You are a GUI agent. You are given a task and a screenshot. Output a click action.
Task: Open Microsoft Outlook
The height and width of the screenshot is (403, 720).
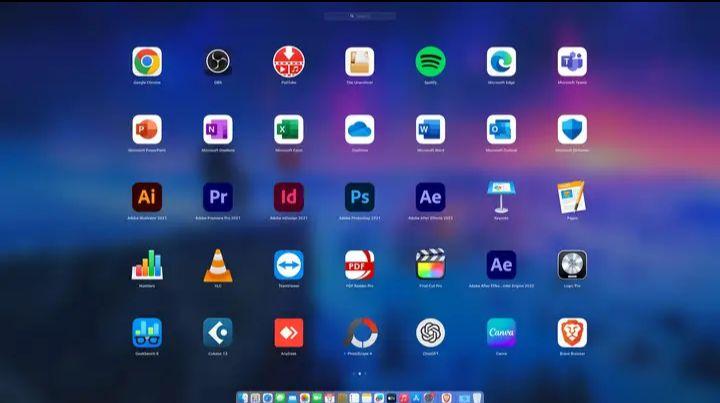[x=501, y=129]
